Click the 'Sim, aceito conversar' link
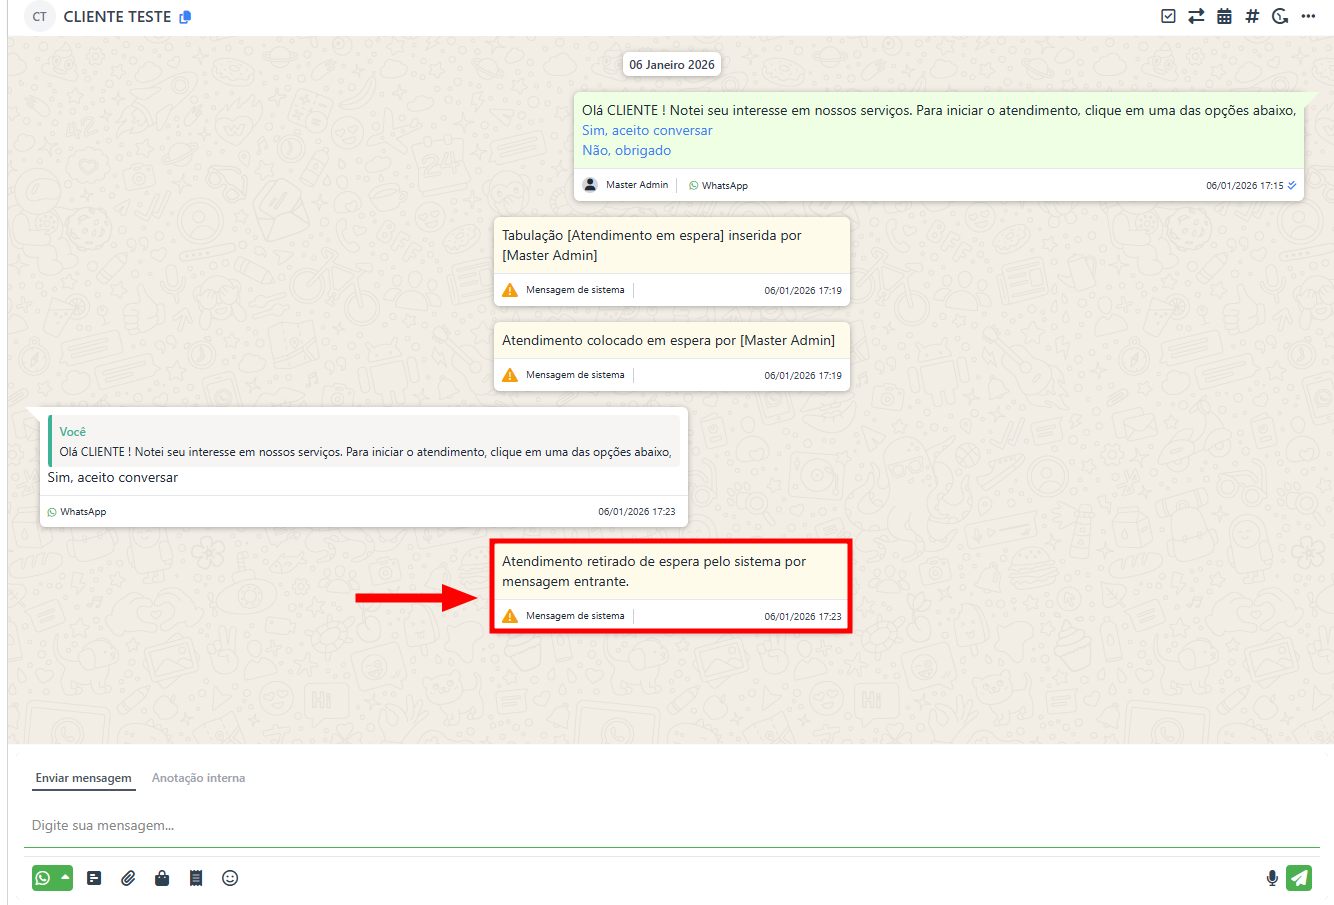Screen dimensions: 1334x905 coord(647,130)
